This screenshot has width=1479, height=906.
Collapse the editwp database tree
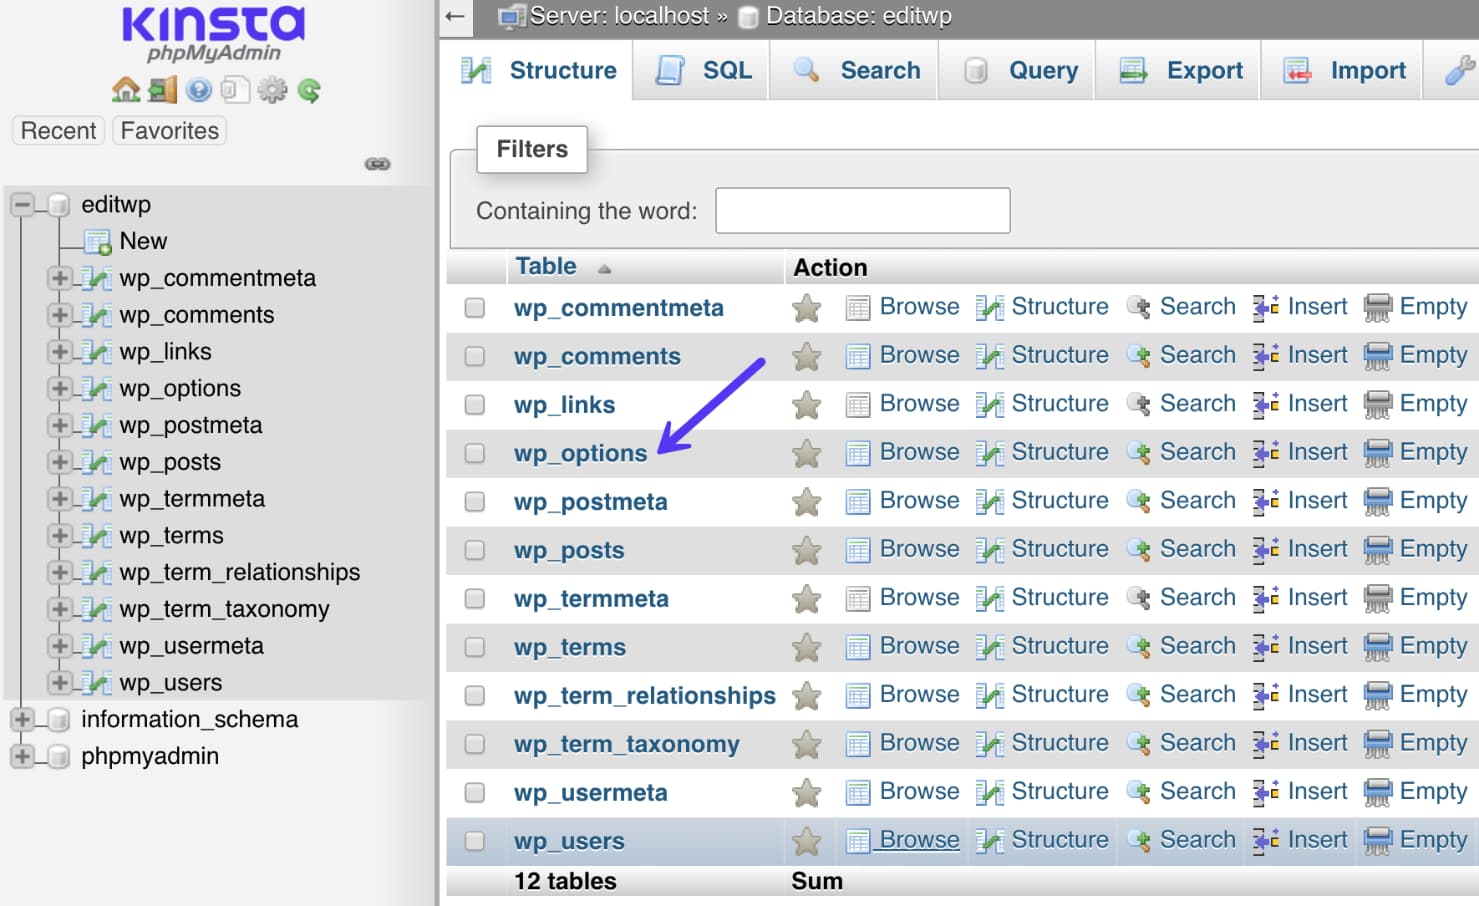click(21, 204)
